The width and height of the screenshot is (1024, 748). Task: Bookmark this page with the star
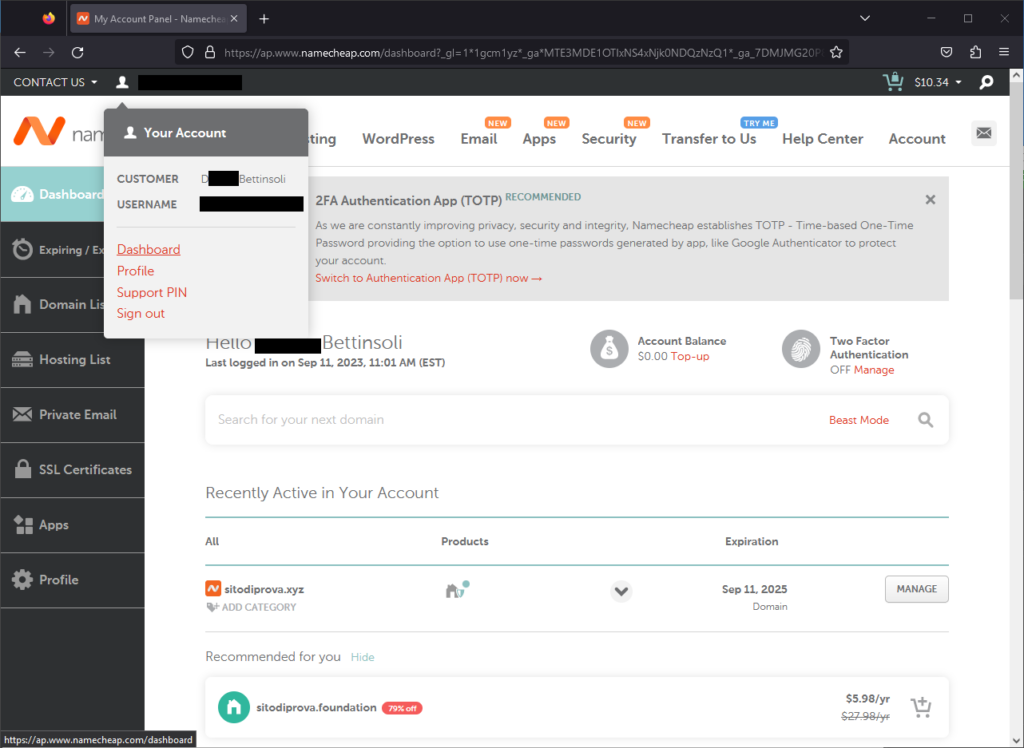tap(836, 52)
